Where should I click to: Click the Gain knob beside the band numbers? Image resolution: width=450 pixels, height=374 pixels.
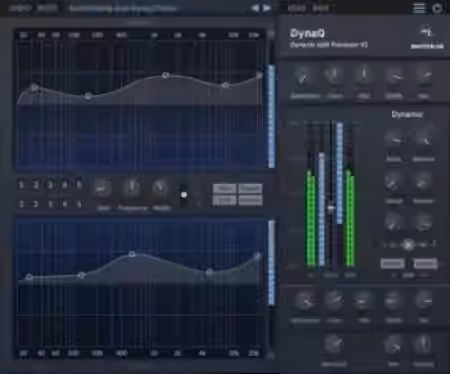point(103,189)
